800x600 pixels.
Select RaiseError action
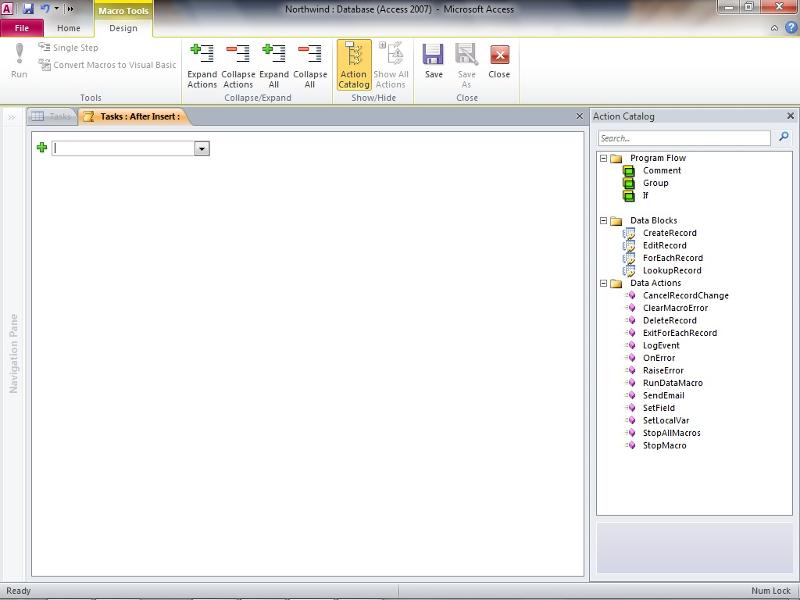663,370
